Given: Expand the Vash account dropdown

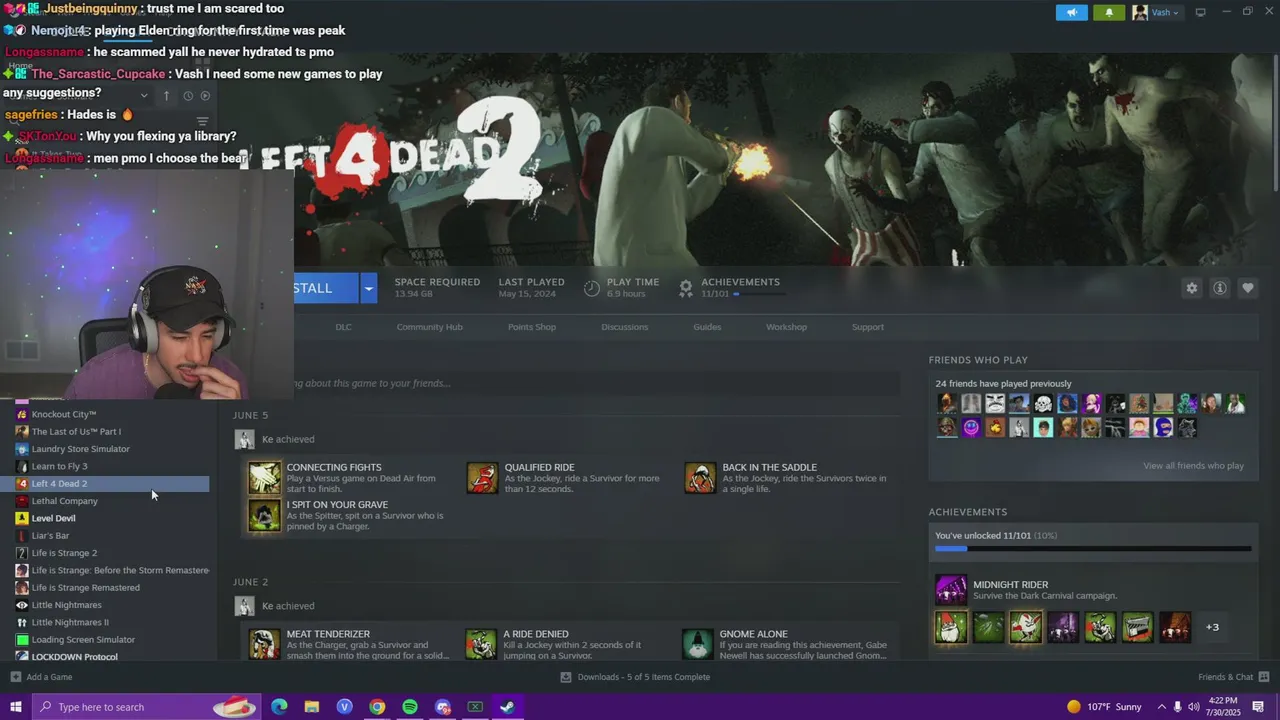Looking at the screenshot, I should 1157,12.
